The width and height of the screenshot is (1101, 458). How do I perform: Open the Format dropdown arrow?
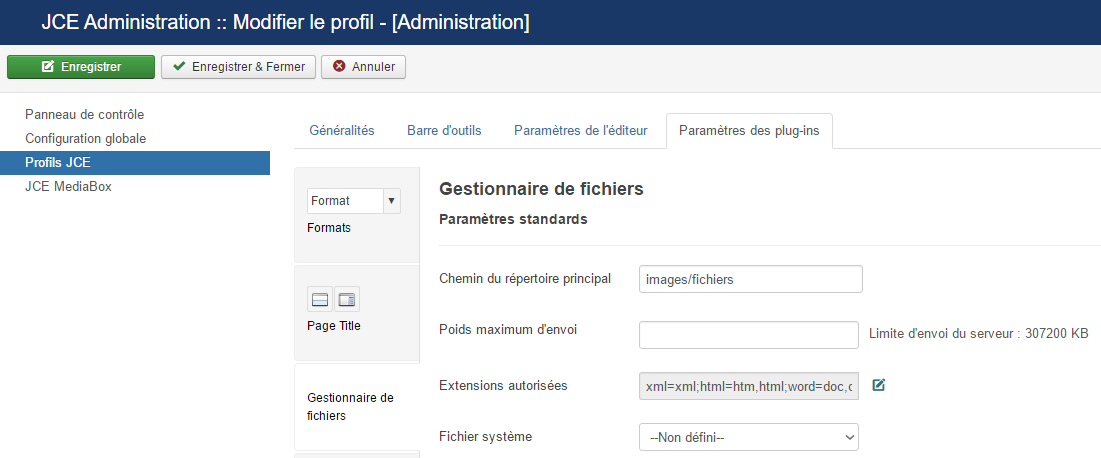coord(392,201)
